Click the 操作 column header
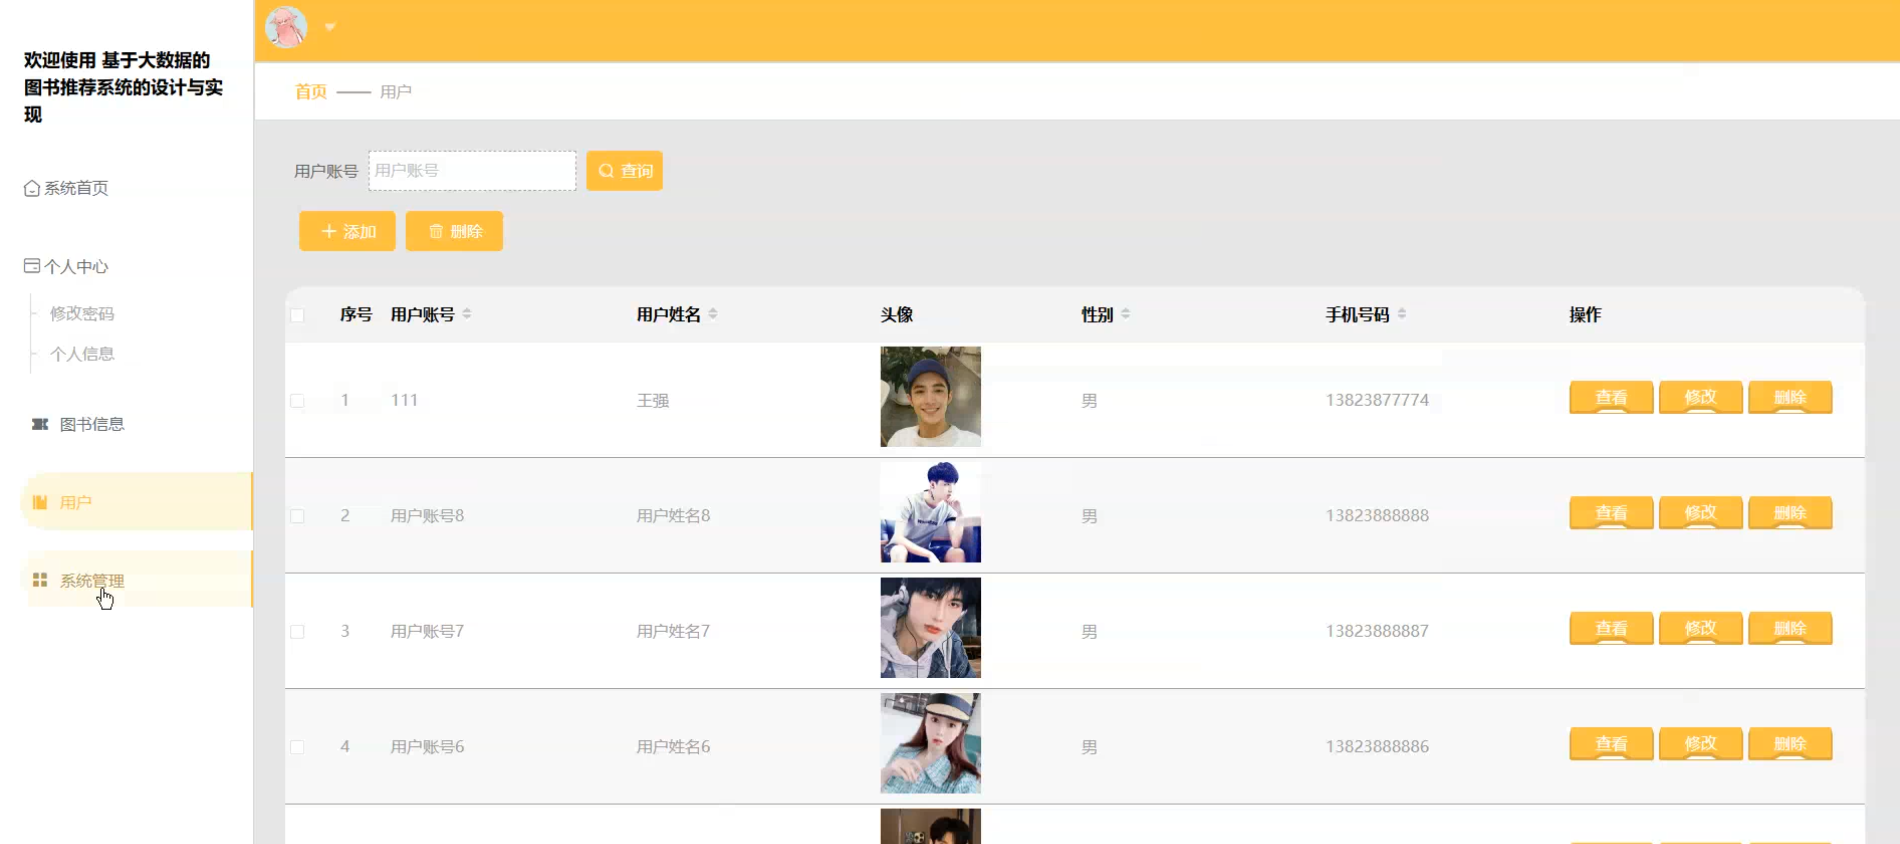Viewport: 1900px width, 844px height. tap(1585, 314)
